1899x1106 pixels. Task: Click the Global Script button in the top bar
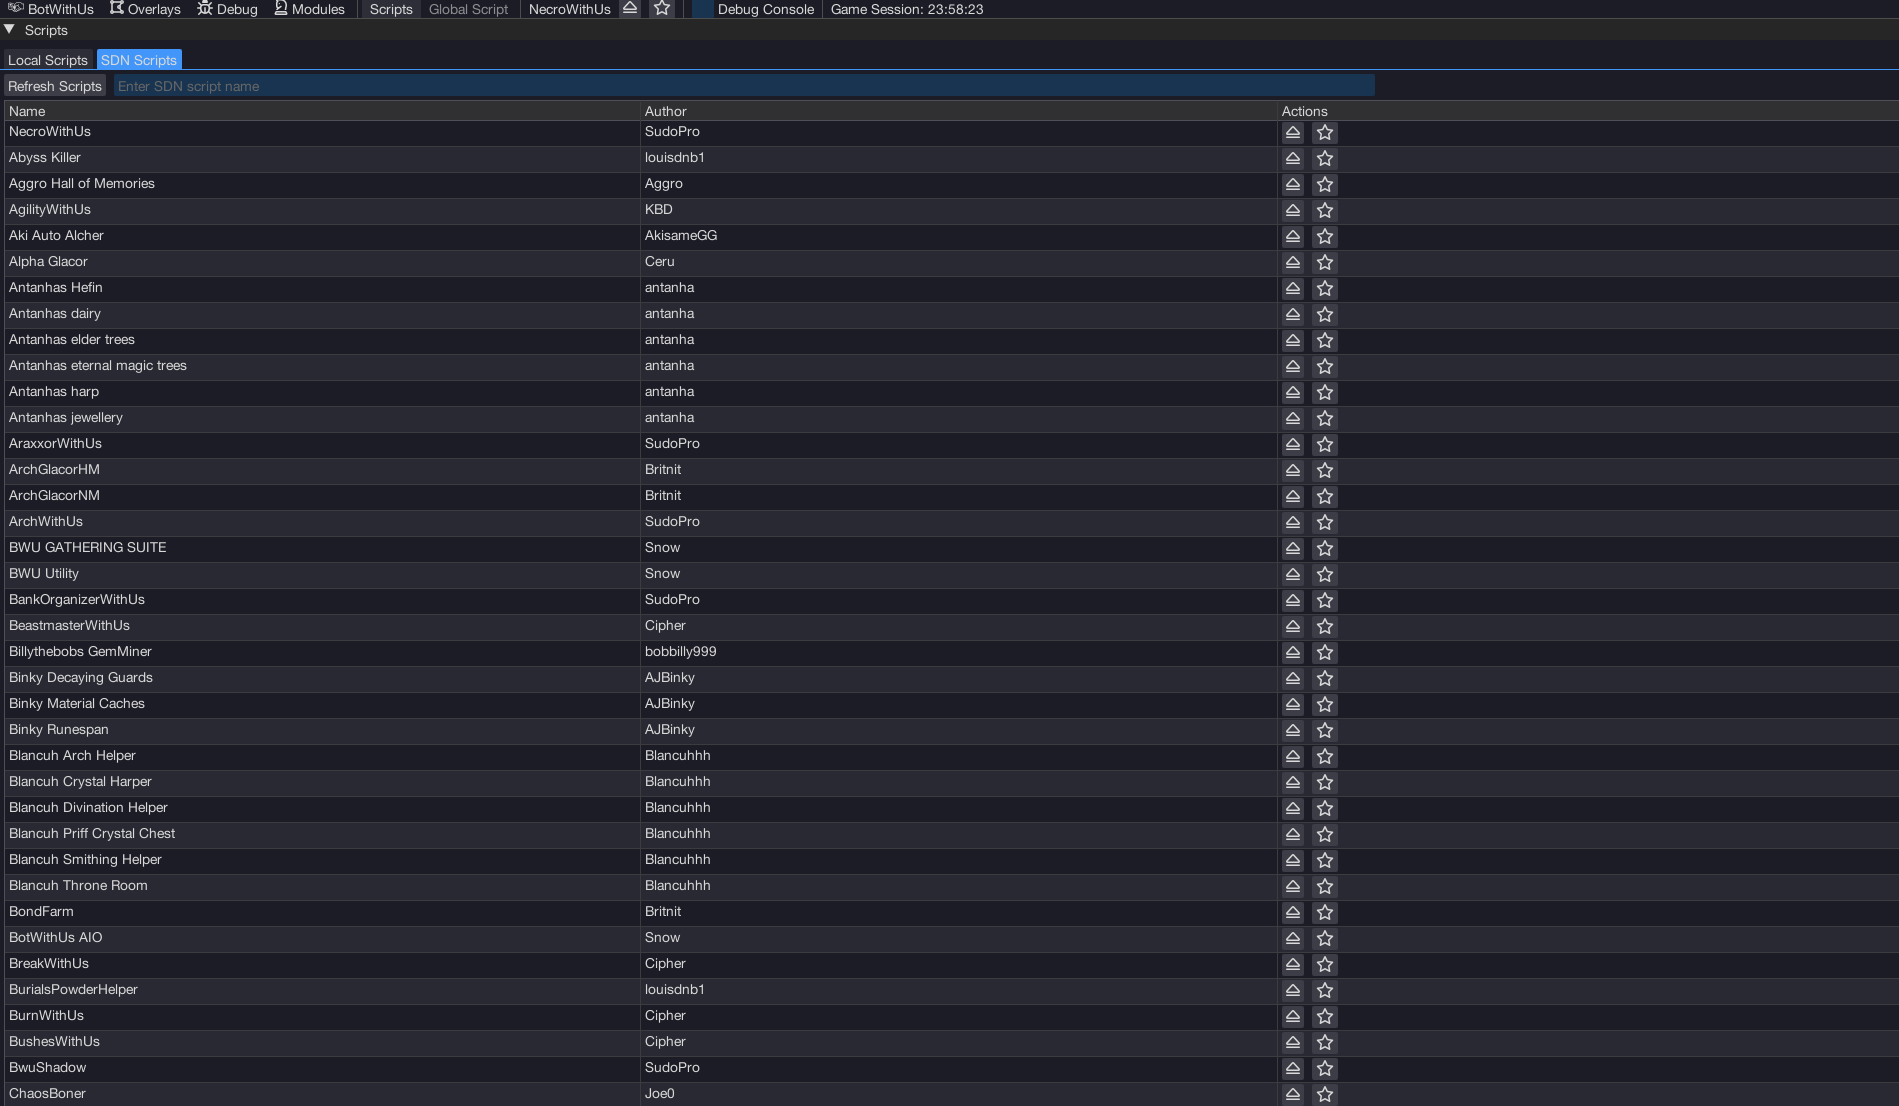[x=468, y=9]
